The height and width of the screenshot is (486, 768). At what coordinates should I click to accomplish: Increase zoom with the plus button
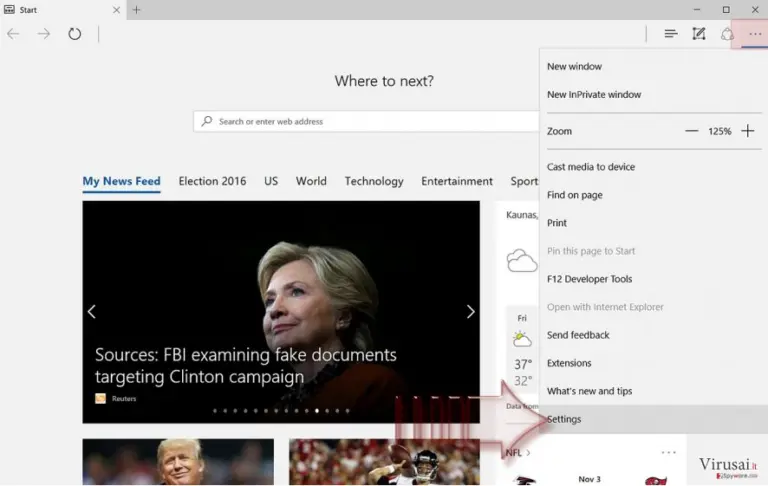tap(747, 131)
